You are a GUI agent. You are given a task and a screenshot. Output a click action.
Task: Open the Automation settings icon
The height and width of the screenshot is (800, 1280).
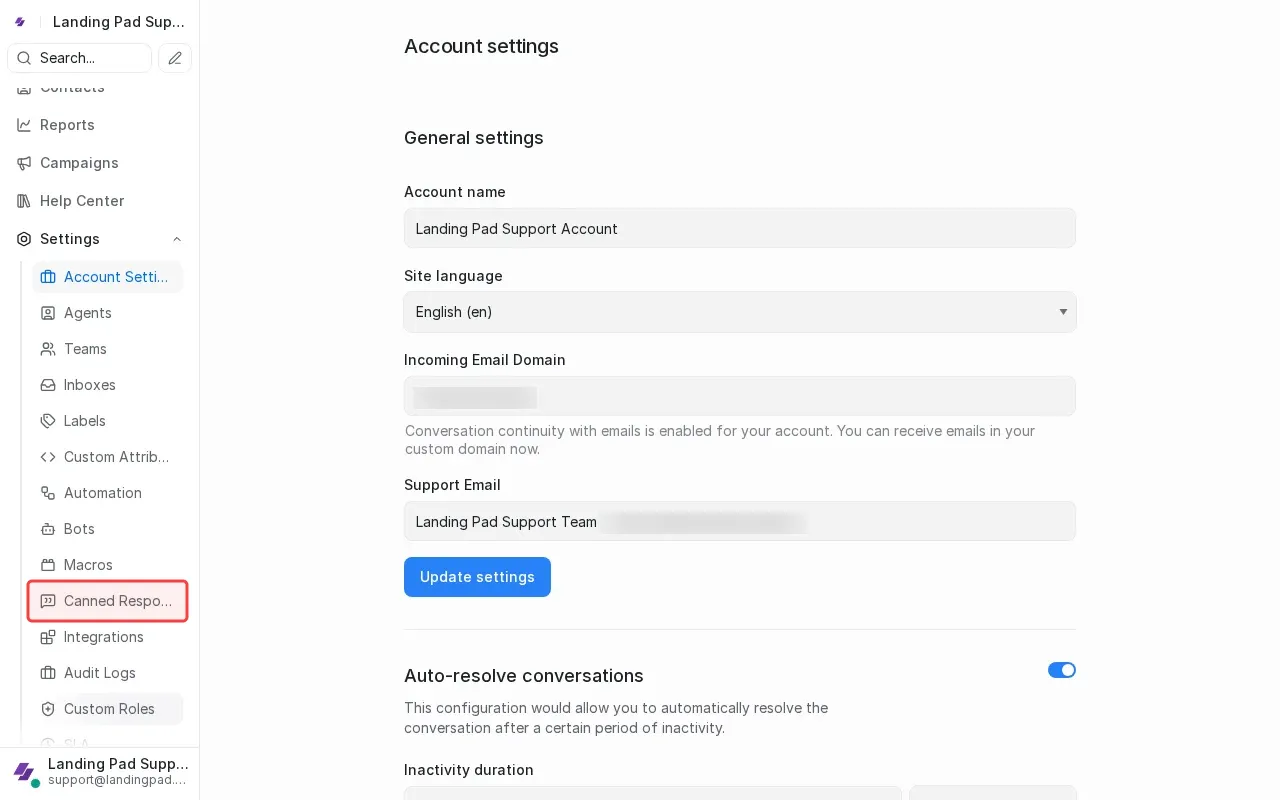[x=48, y=493]
